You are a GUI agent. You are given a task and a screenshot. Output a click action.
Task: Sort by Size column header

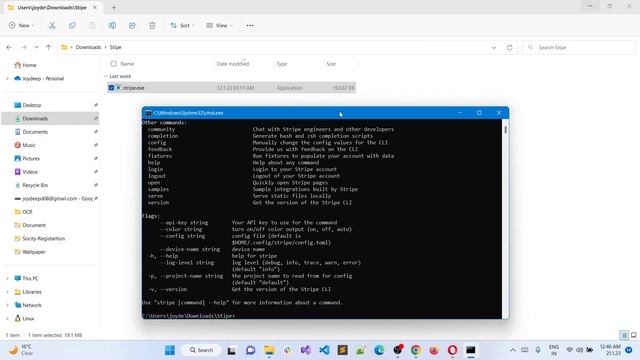point(331,64)
